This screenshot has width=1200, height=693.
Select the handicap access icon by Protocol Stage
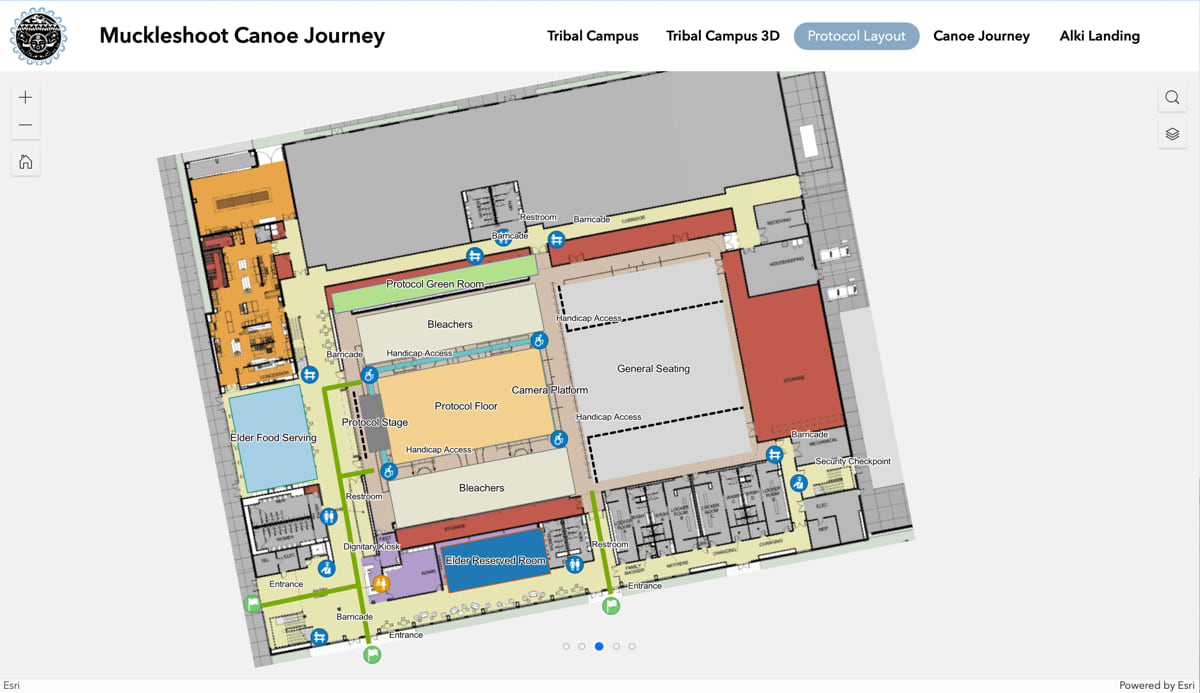[x=370, y=376]
